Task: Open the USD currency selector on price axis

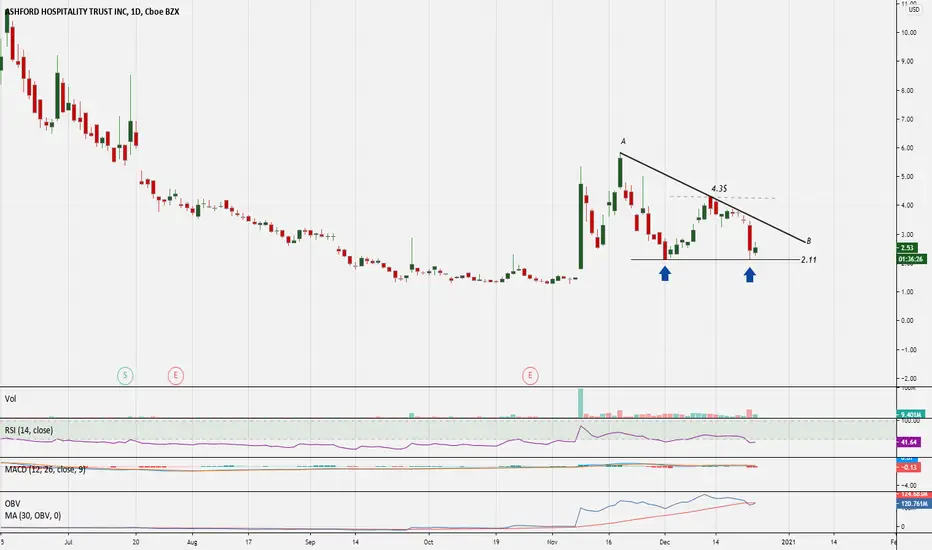Action: click(914, 9)
